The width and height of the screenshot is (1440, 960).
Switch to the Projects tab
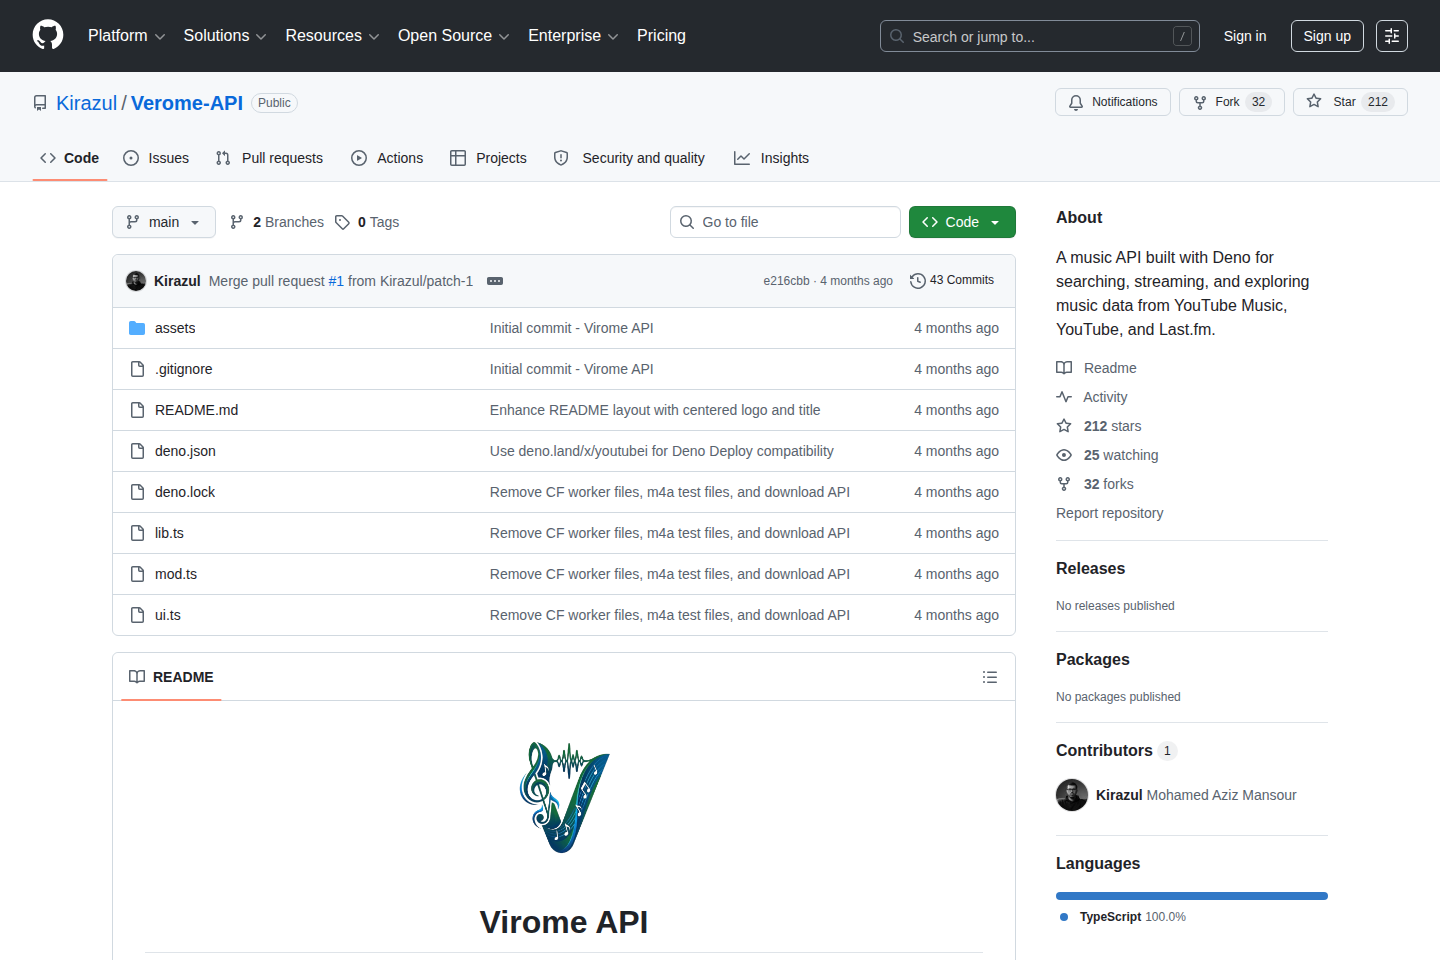point(488,158)
